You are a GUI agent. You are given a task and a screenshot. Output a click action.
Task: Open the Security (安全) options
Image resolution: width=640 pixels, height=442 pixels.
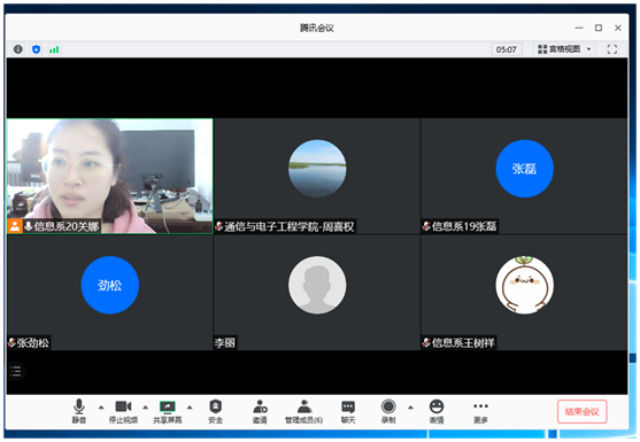pyautogui.click(x=215, y=411)
